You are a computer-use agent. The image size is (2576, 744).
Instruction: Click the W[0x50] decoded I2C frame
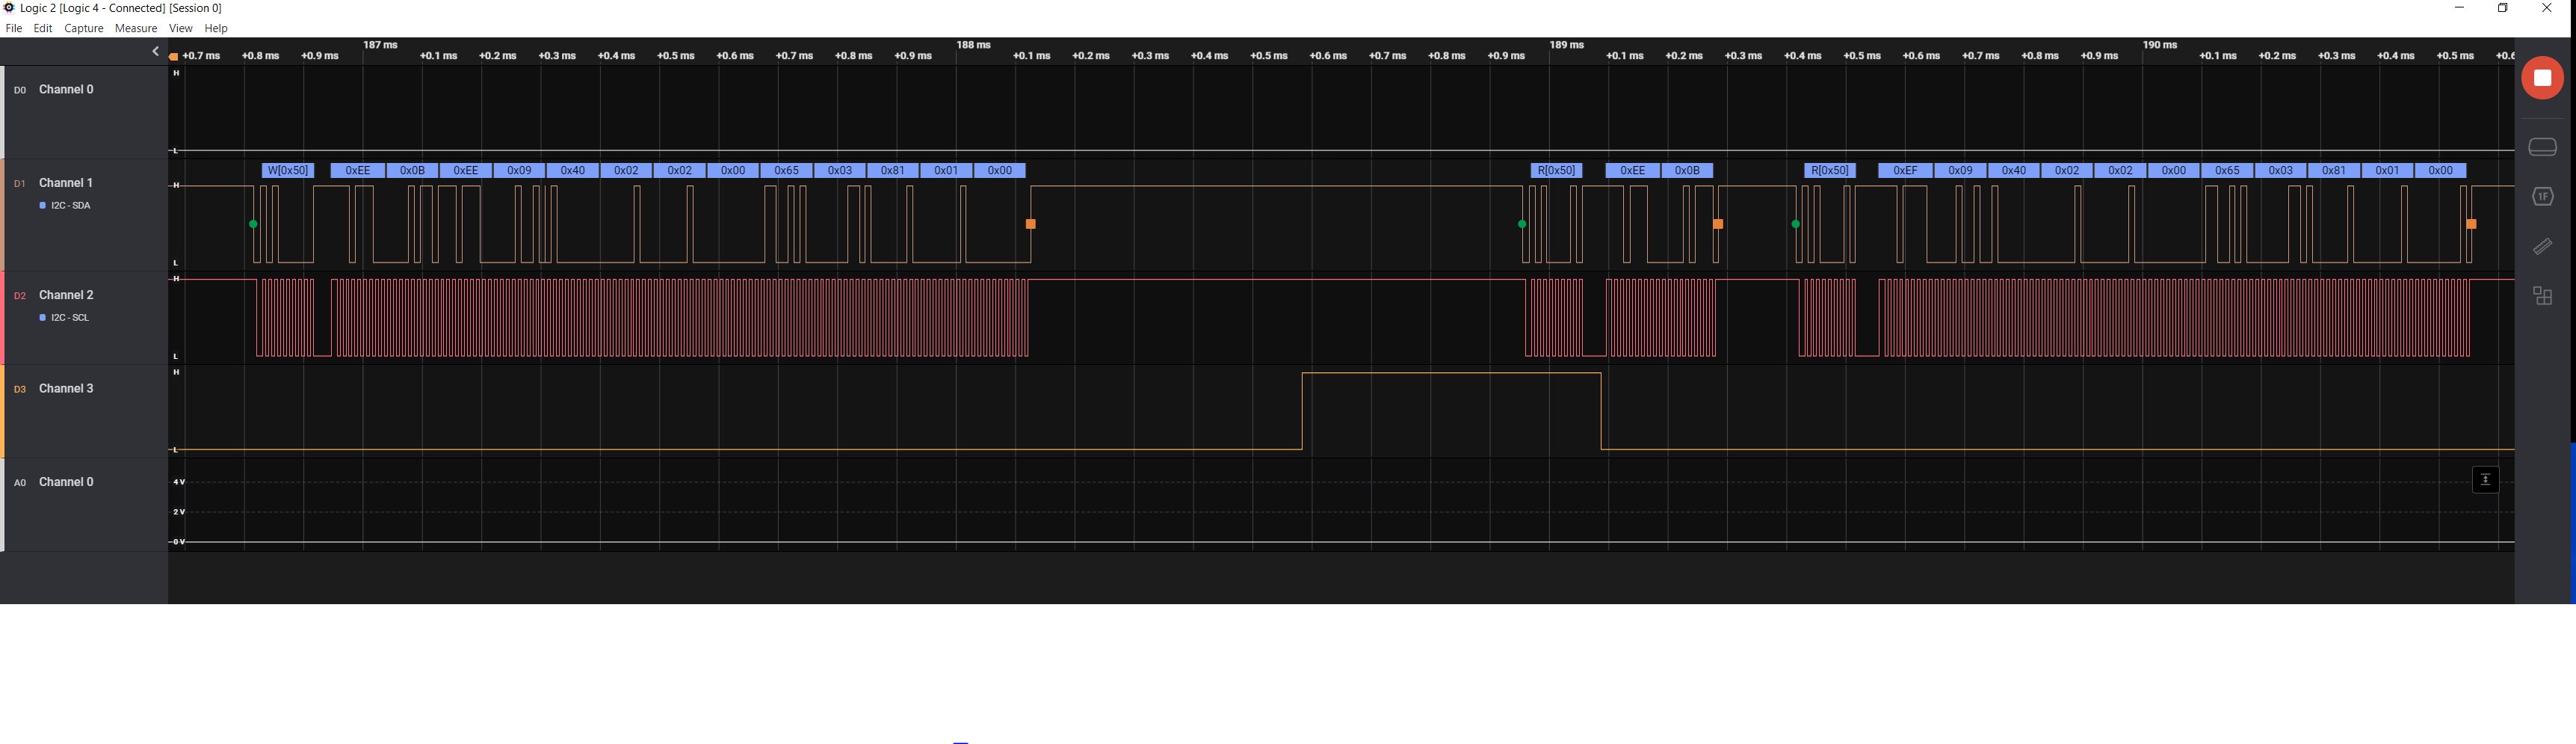coord(288,171)
